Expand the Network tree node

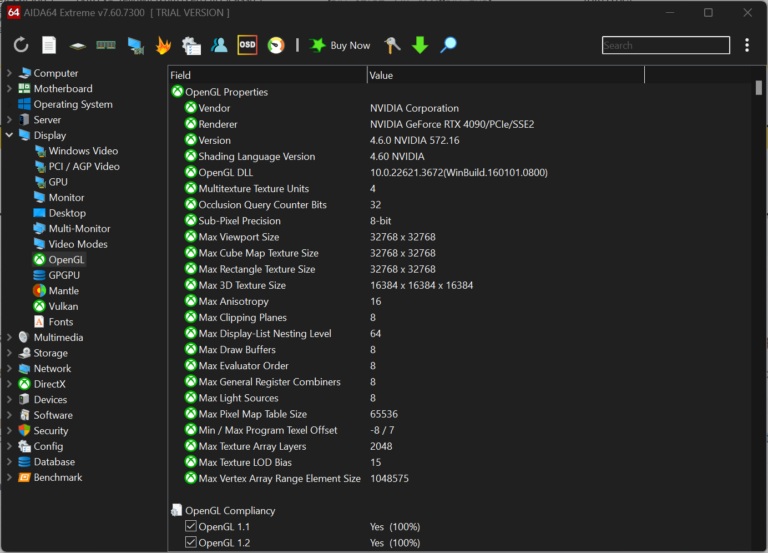tap(9, 368)
